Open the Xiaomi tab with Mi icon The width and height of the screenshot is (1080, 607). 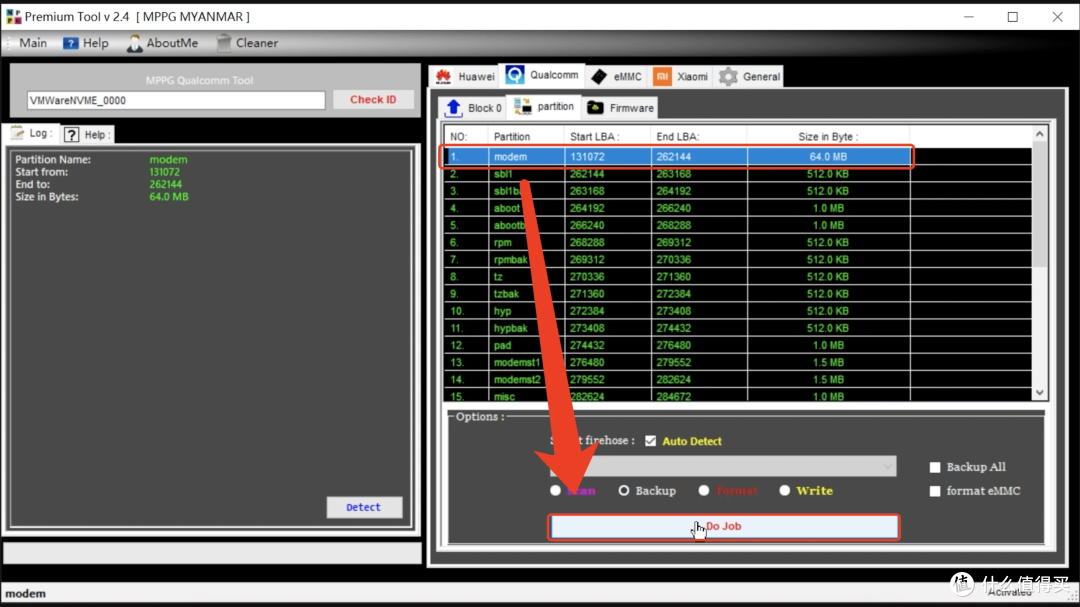pos(663,76)
